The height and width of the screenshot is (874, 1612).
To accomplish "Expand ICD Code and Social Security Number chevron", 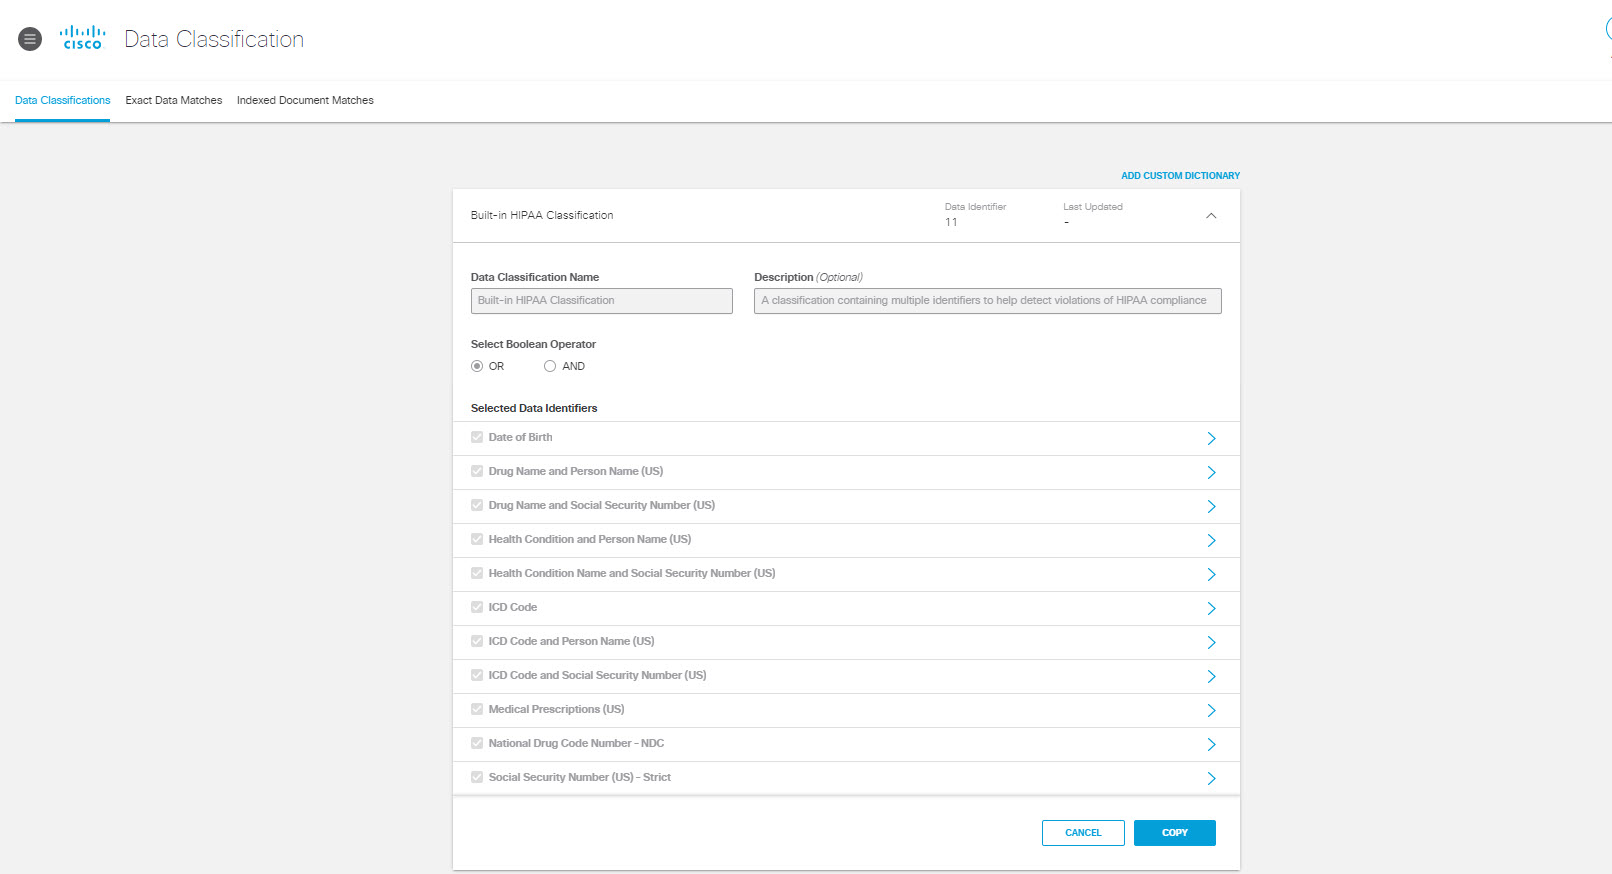I will click(x=1211, y=677).
